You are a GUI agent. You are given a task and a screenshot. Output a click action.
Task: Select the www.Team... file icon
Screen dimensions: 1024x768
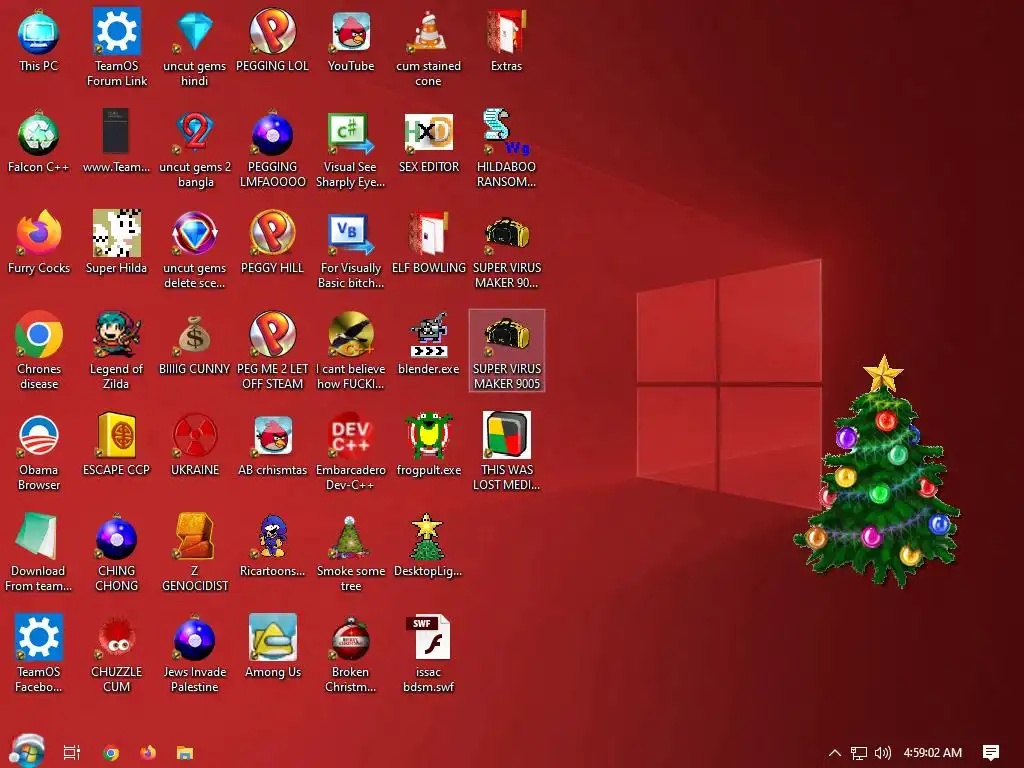pos(116,142)
